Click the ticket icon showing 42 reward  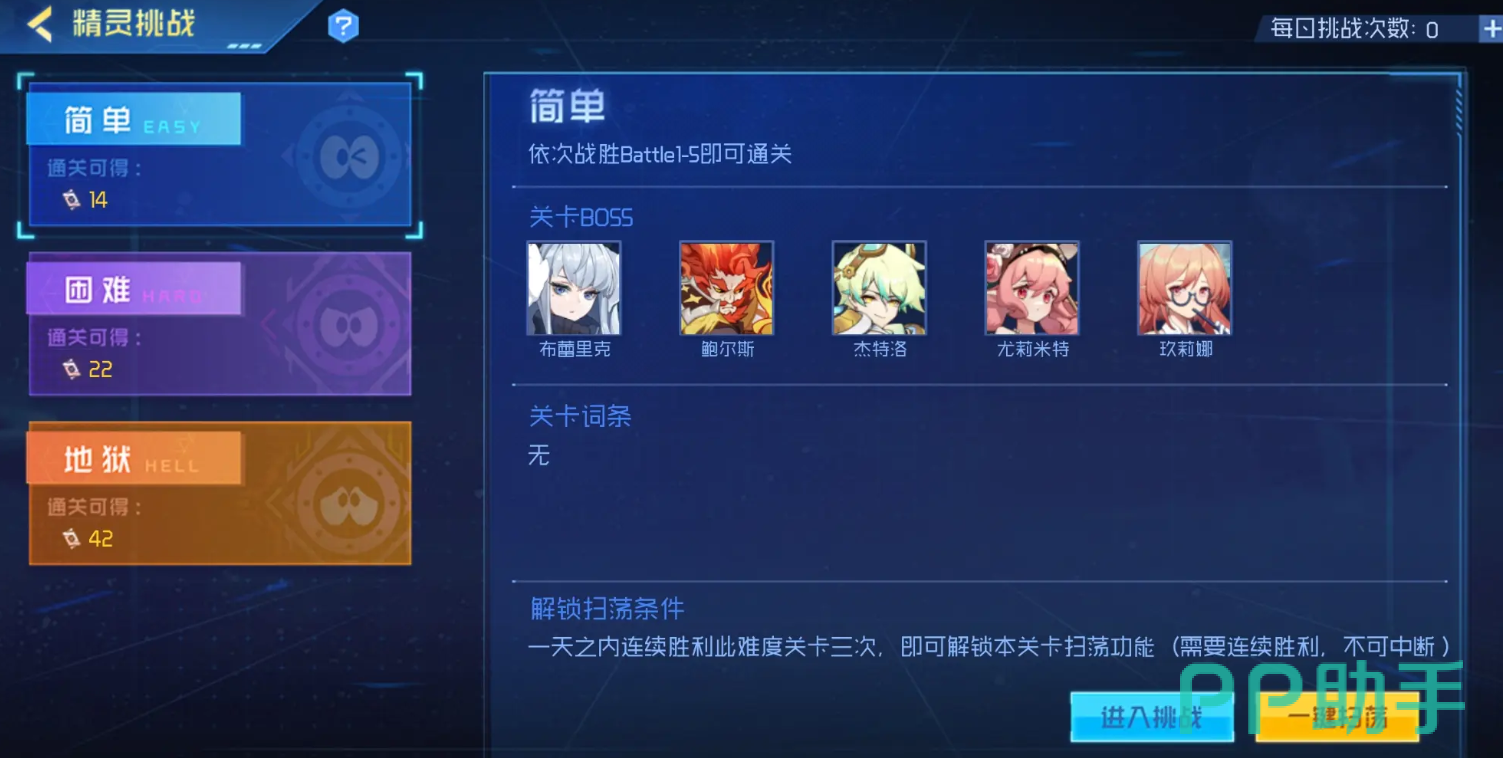tap(71, 538)
